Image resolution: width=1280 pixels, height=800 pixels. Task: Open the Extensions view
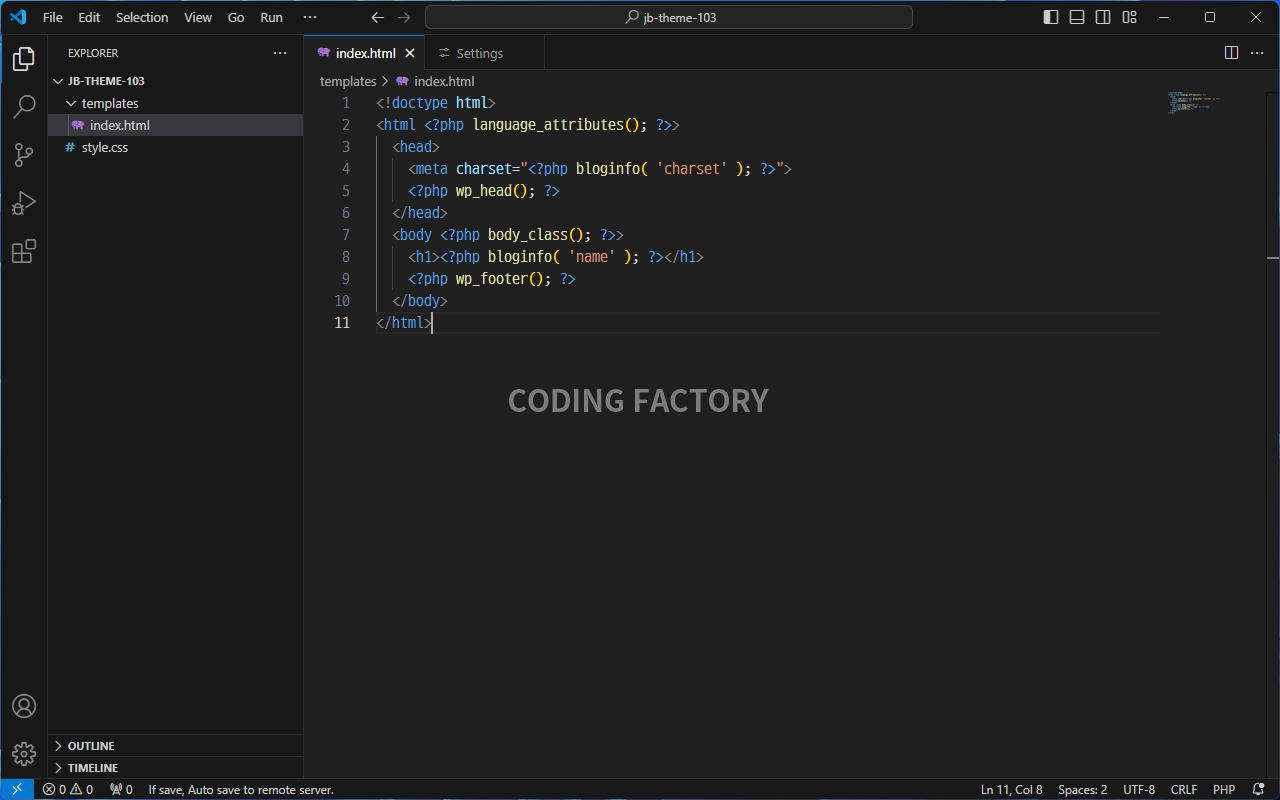tap(24, 251)
